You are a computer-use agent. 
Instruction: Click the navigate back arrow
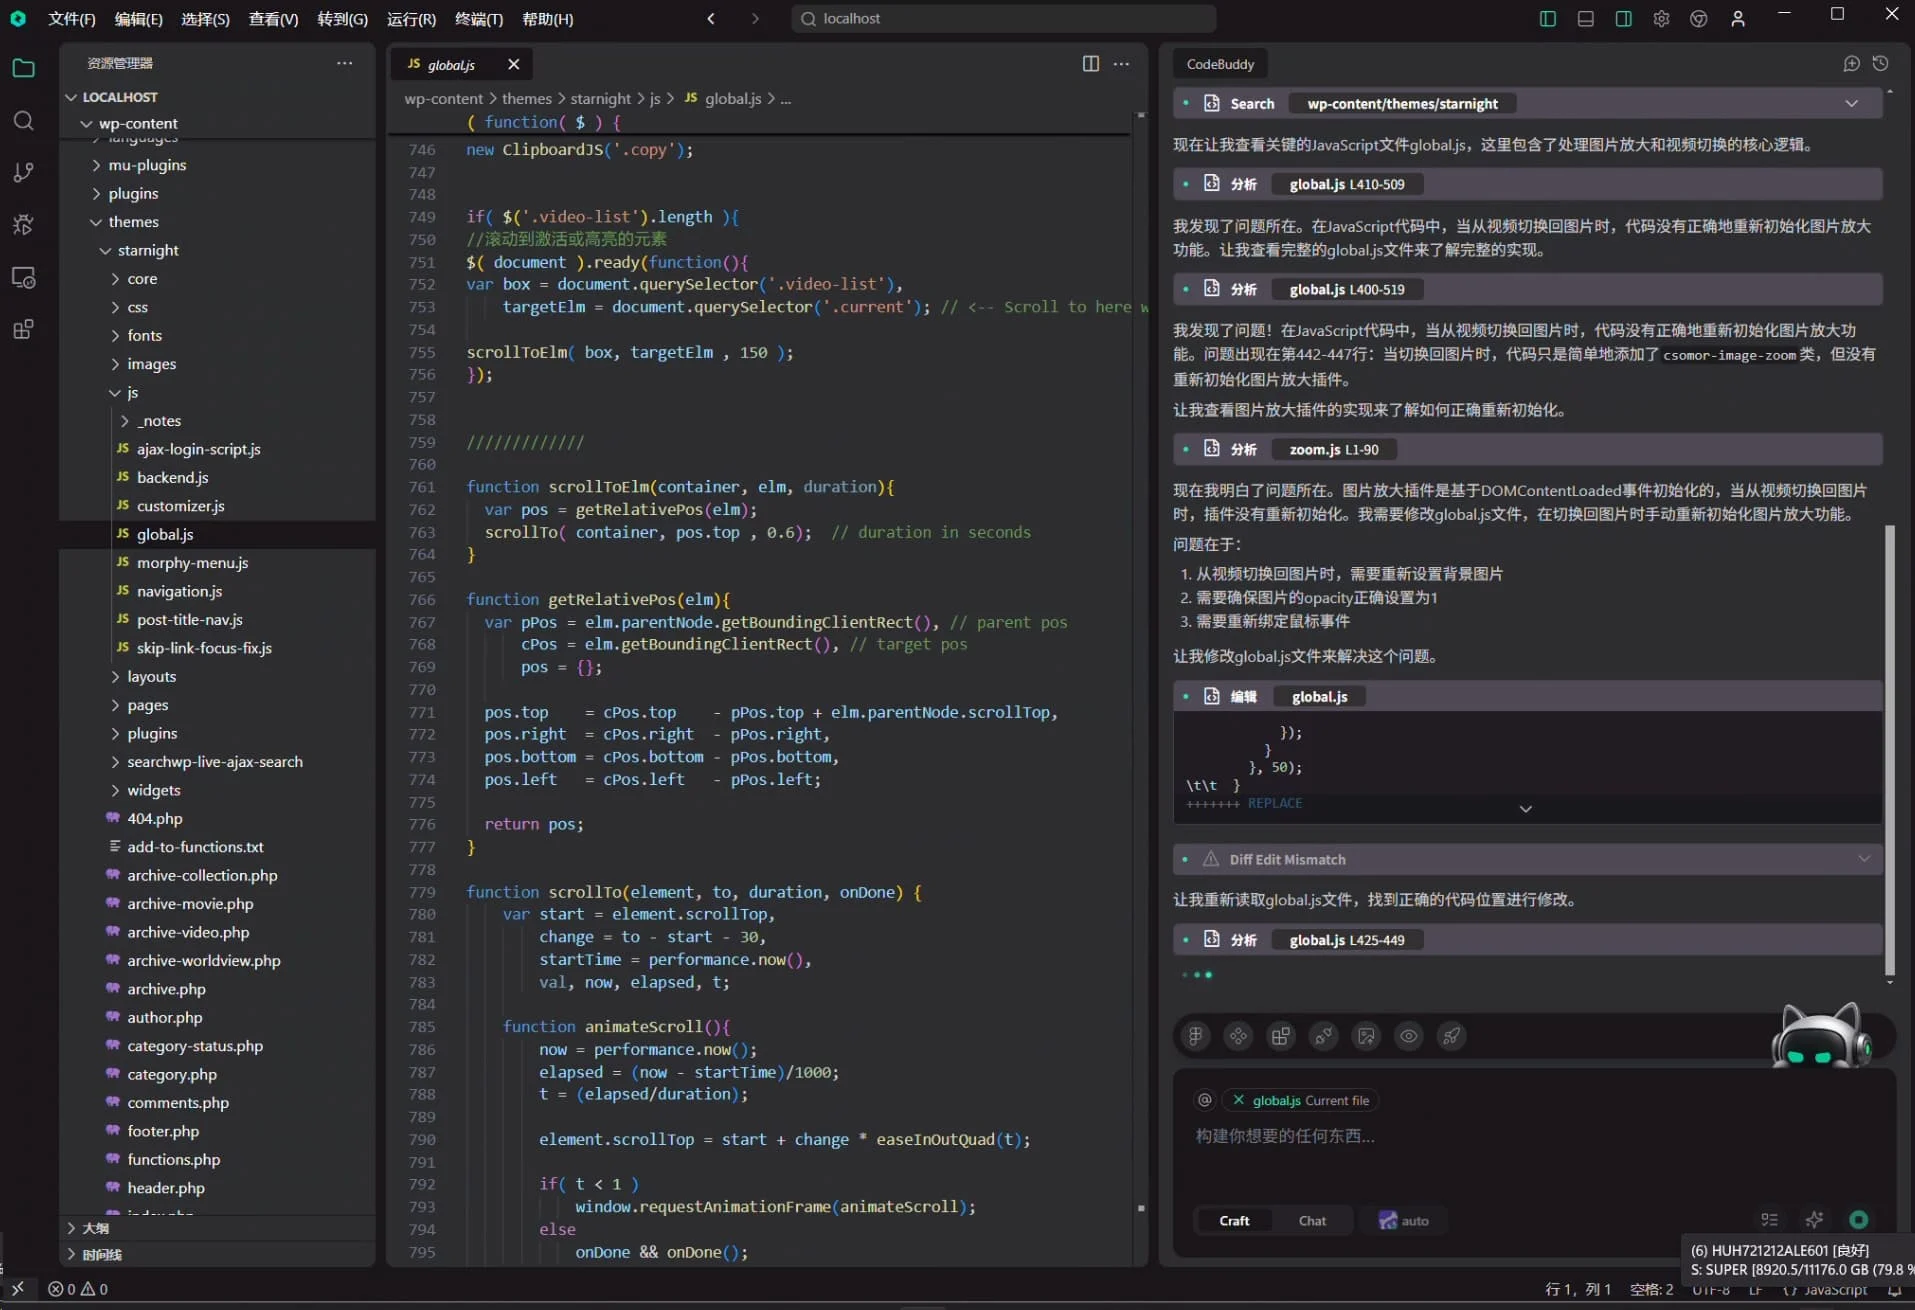tap(711, 18)
